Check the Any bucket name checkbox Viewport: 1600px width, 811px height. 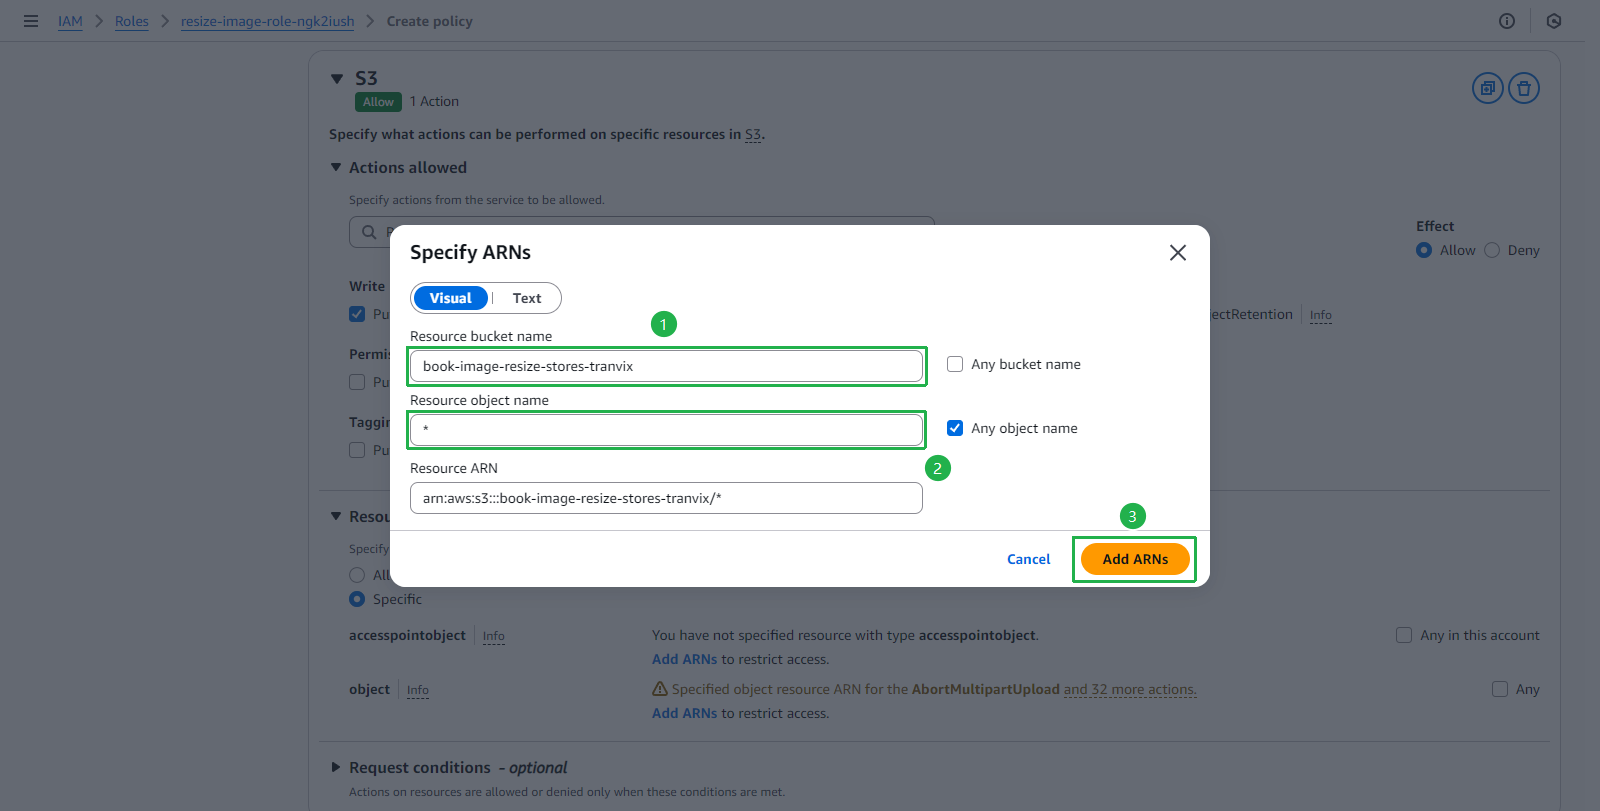click(x=955, y=364)
